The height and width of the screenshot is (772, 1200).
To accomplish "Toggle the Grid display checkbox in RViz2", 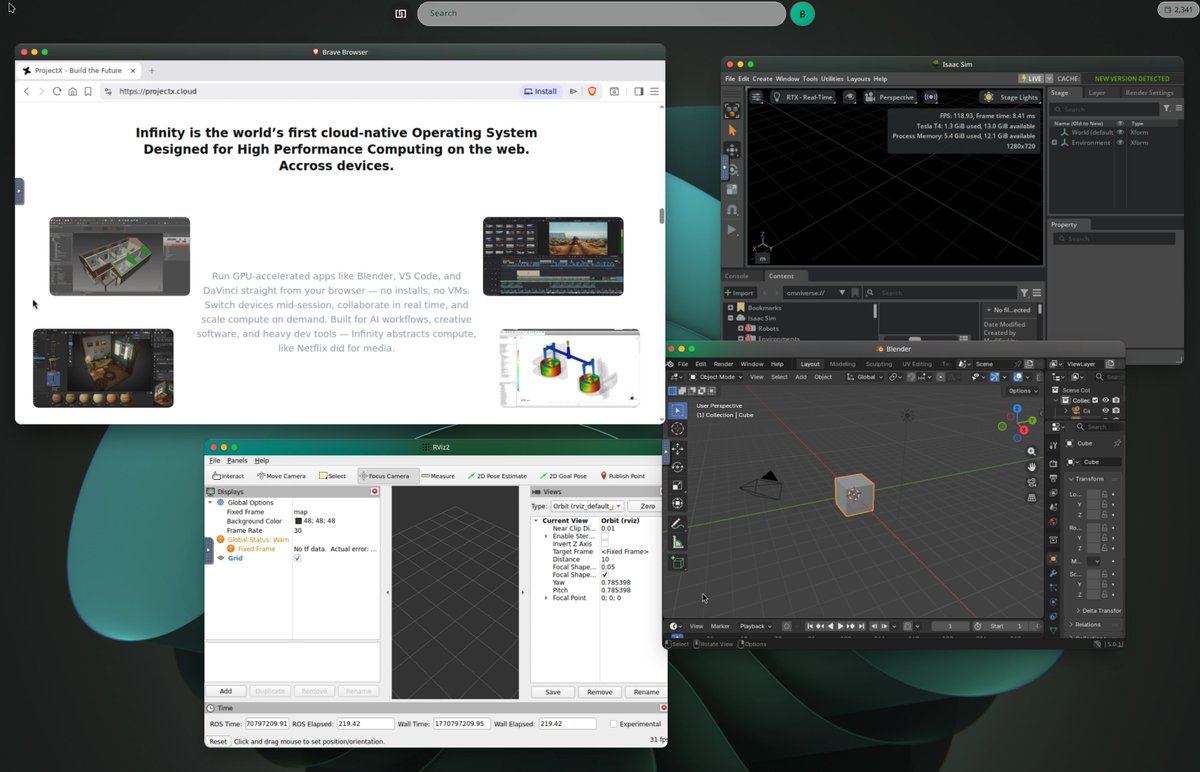I will (297, 558).
